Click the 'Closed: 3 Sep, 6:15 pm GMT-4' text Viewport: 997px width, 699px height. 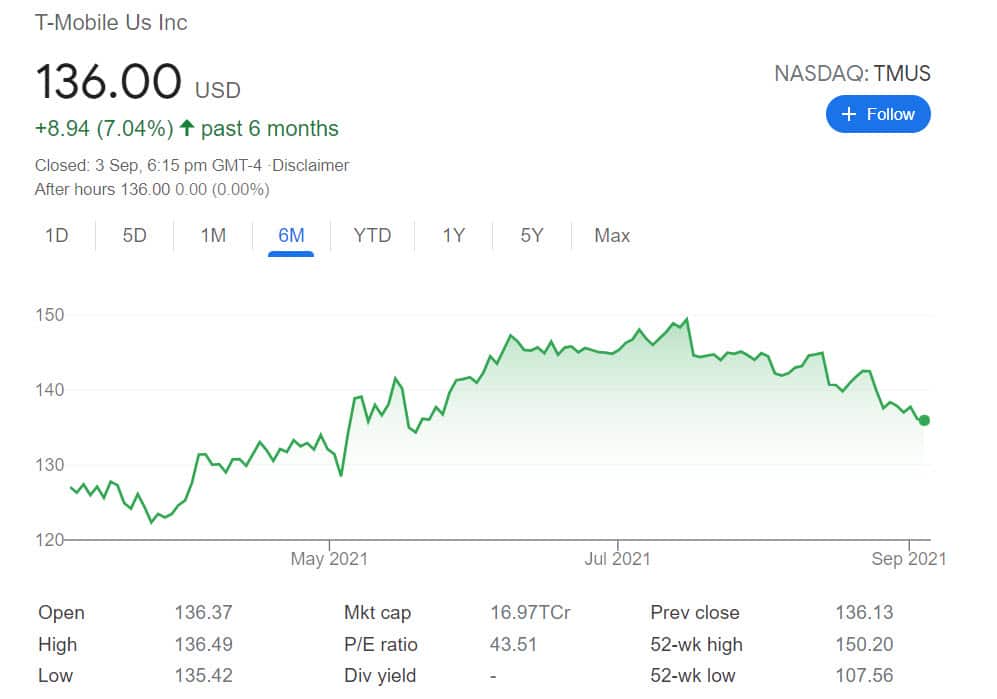tap(148, 165)
